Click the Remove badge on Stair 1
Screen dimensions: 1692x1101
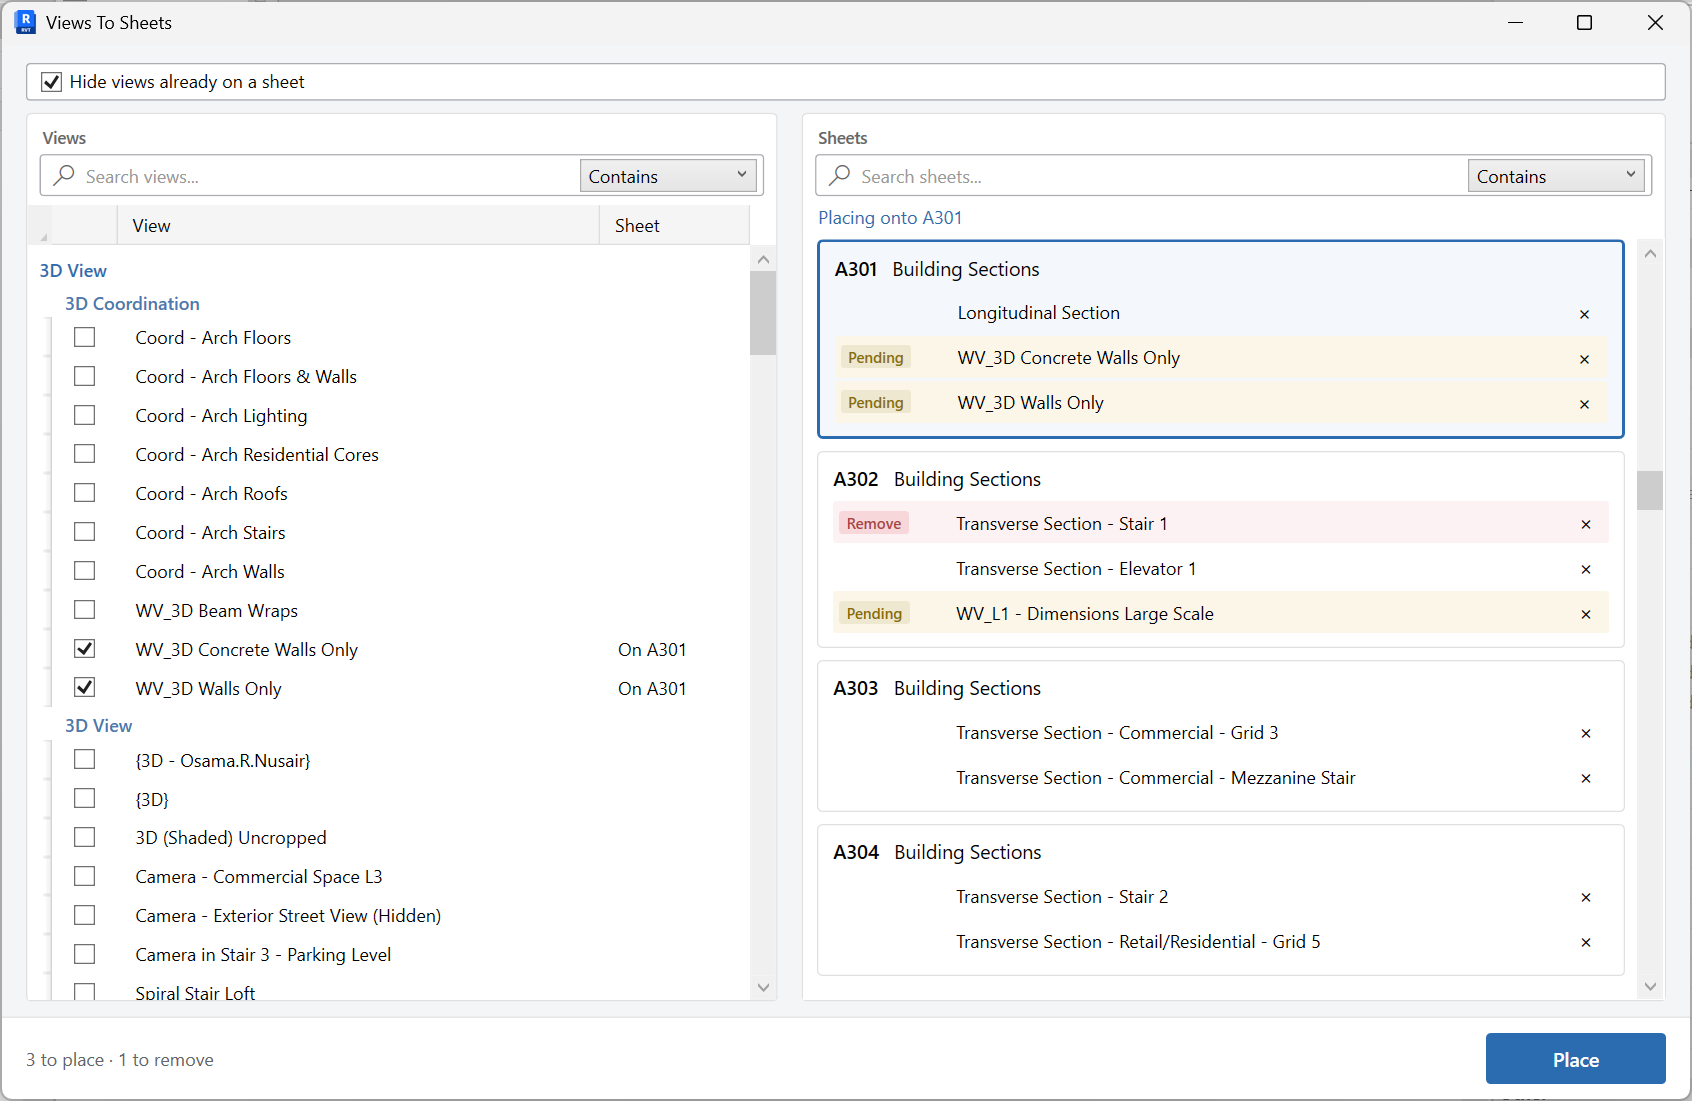tap(874, 523)
